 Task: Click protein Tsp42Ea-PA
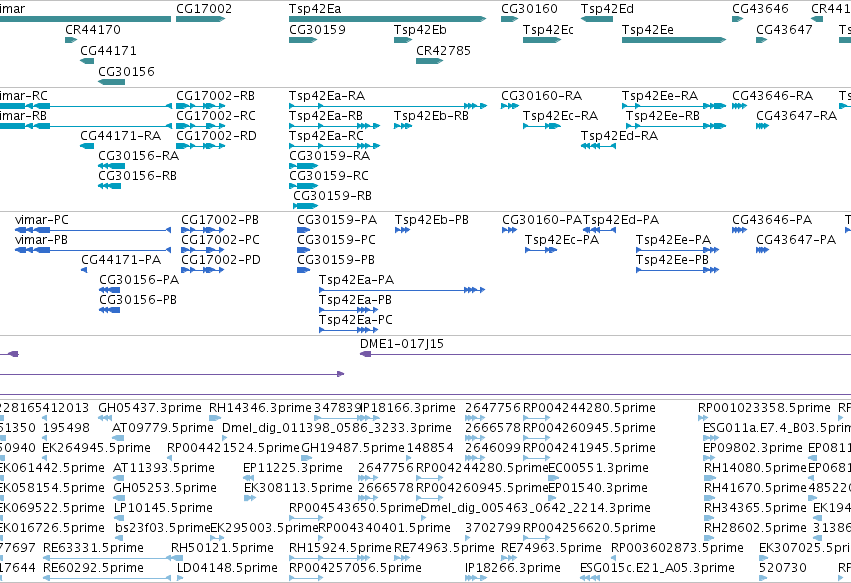click(356, 280)
